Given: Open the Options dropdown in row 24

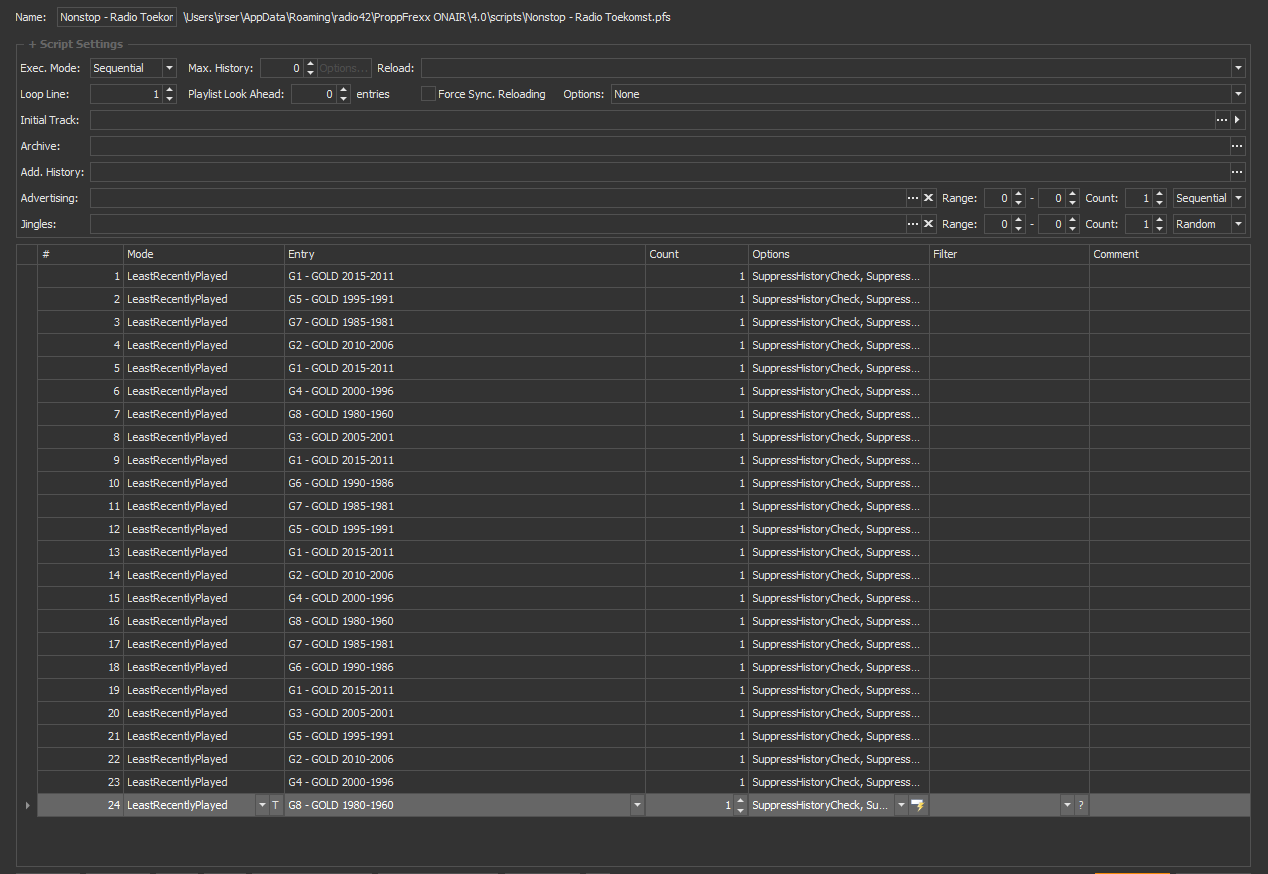Looking at the screenshot, I should pyautogui.click(x=901, y=805).
